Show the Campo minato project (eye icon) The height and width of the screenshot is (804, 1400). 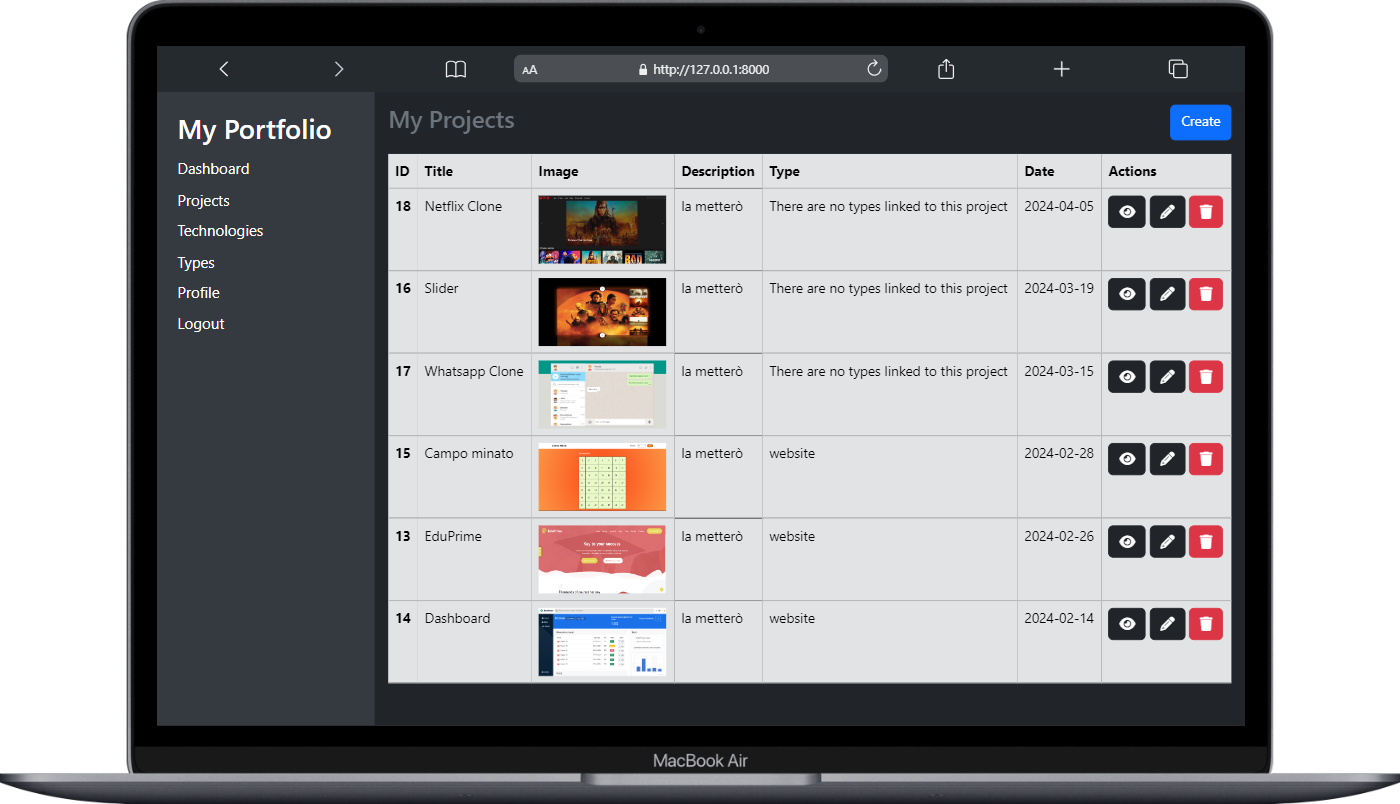coord(1127,459)
